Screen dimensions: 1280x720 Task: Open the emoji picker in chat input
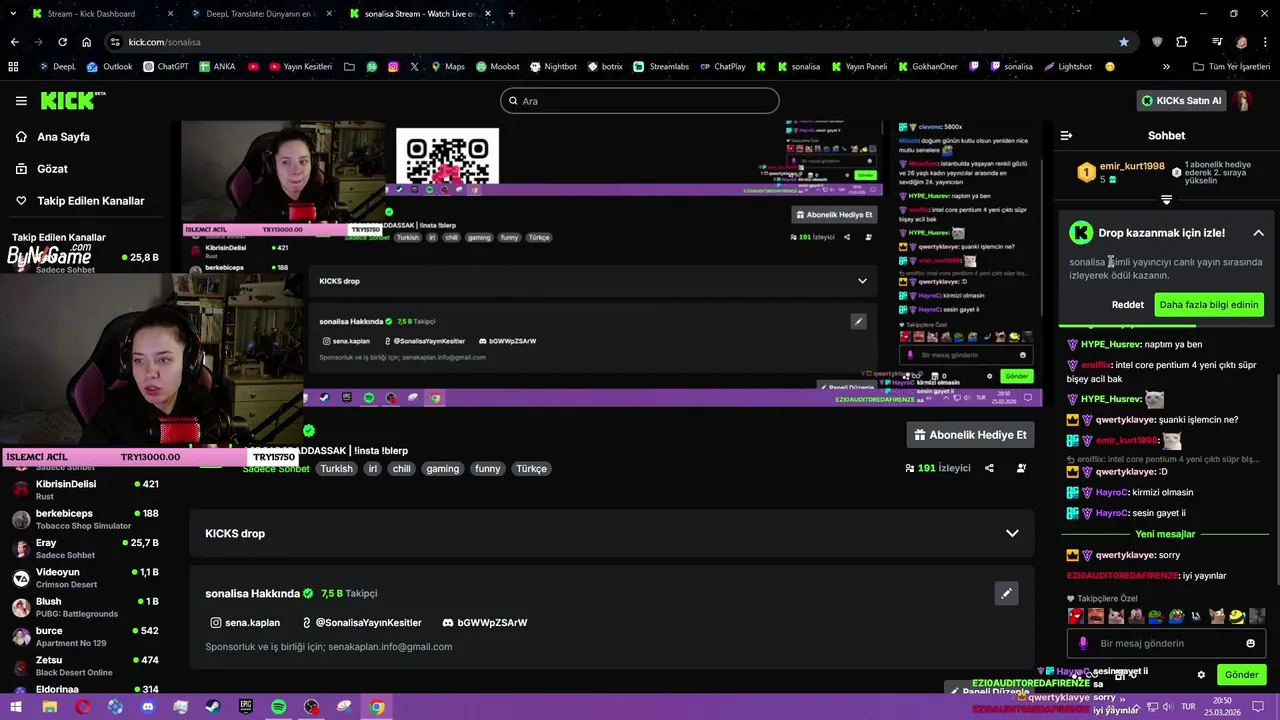[x=1250, y=643]
